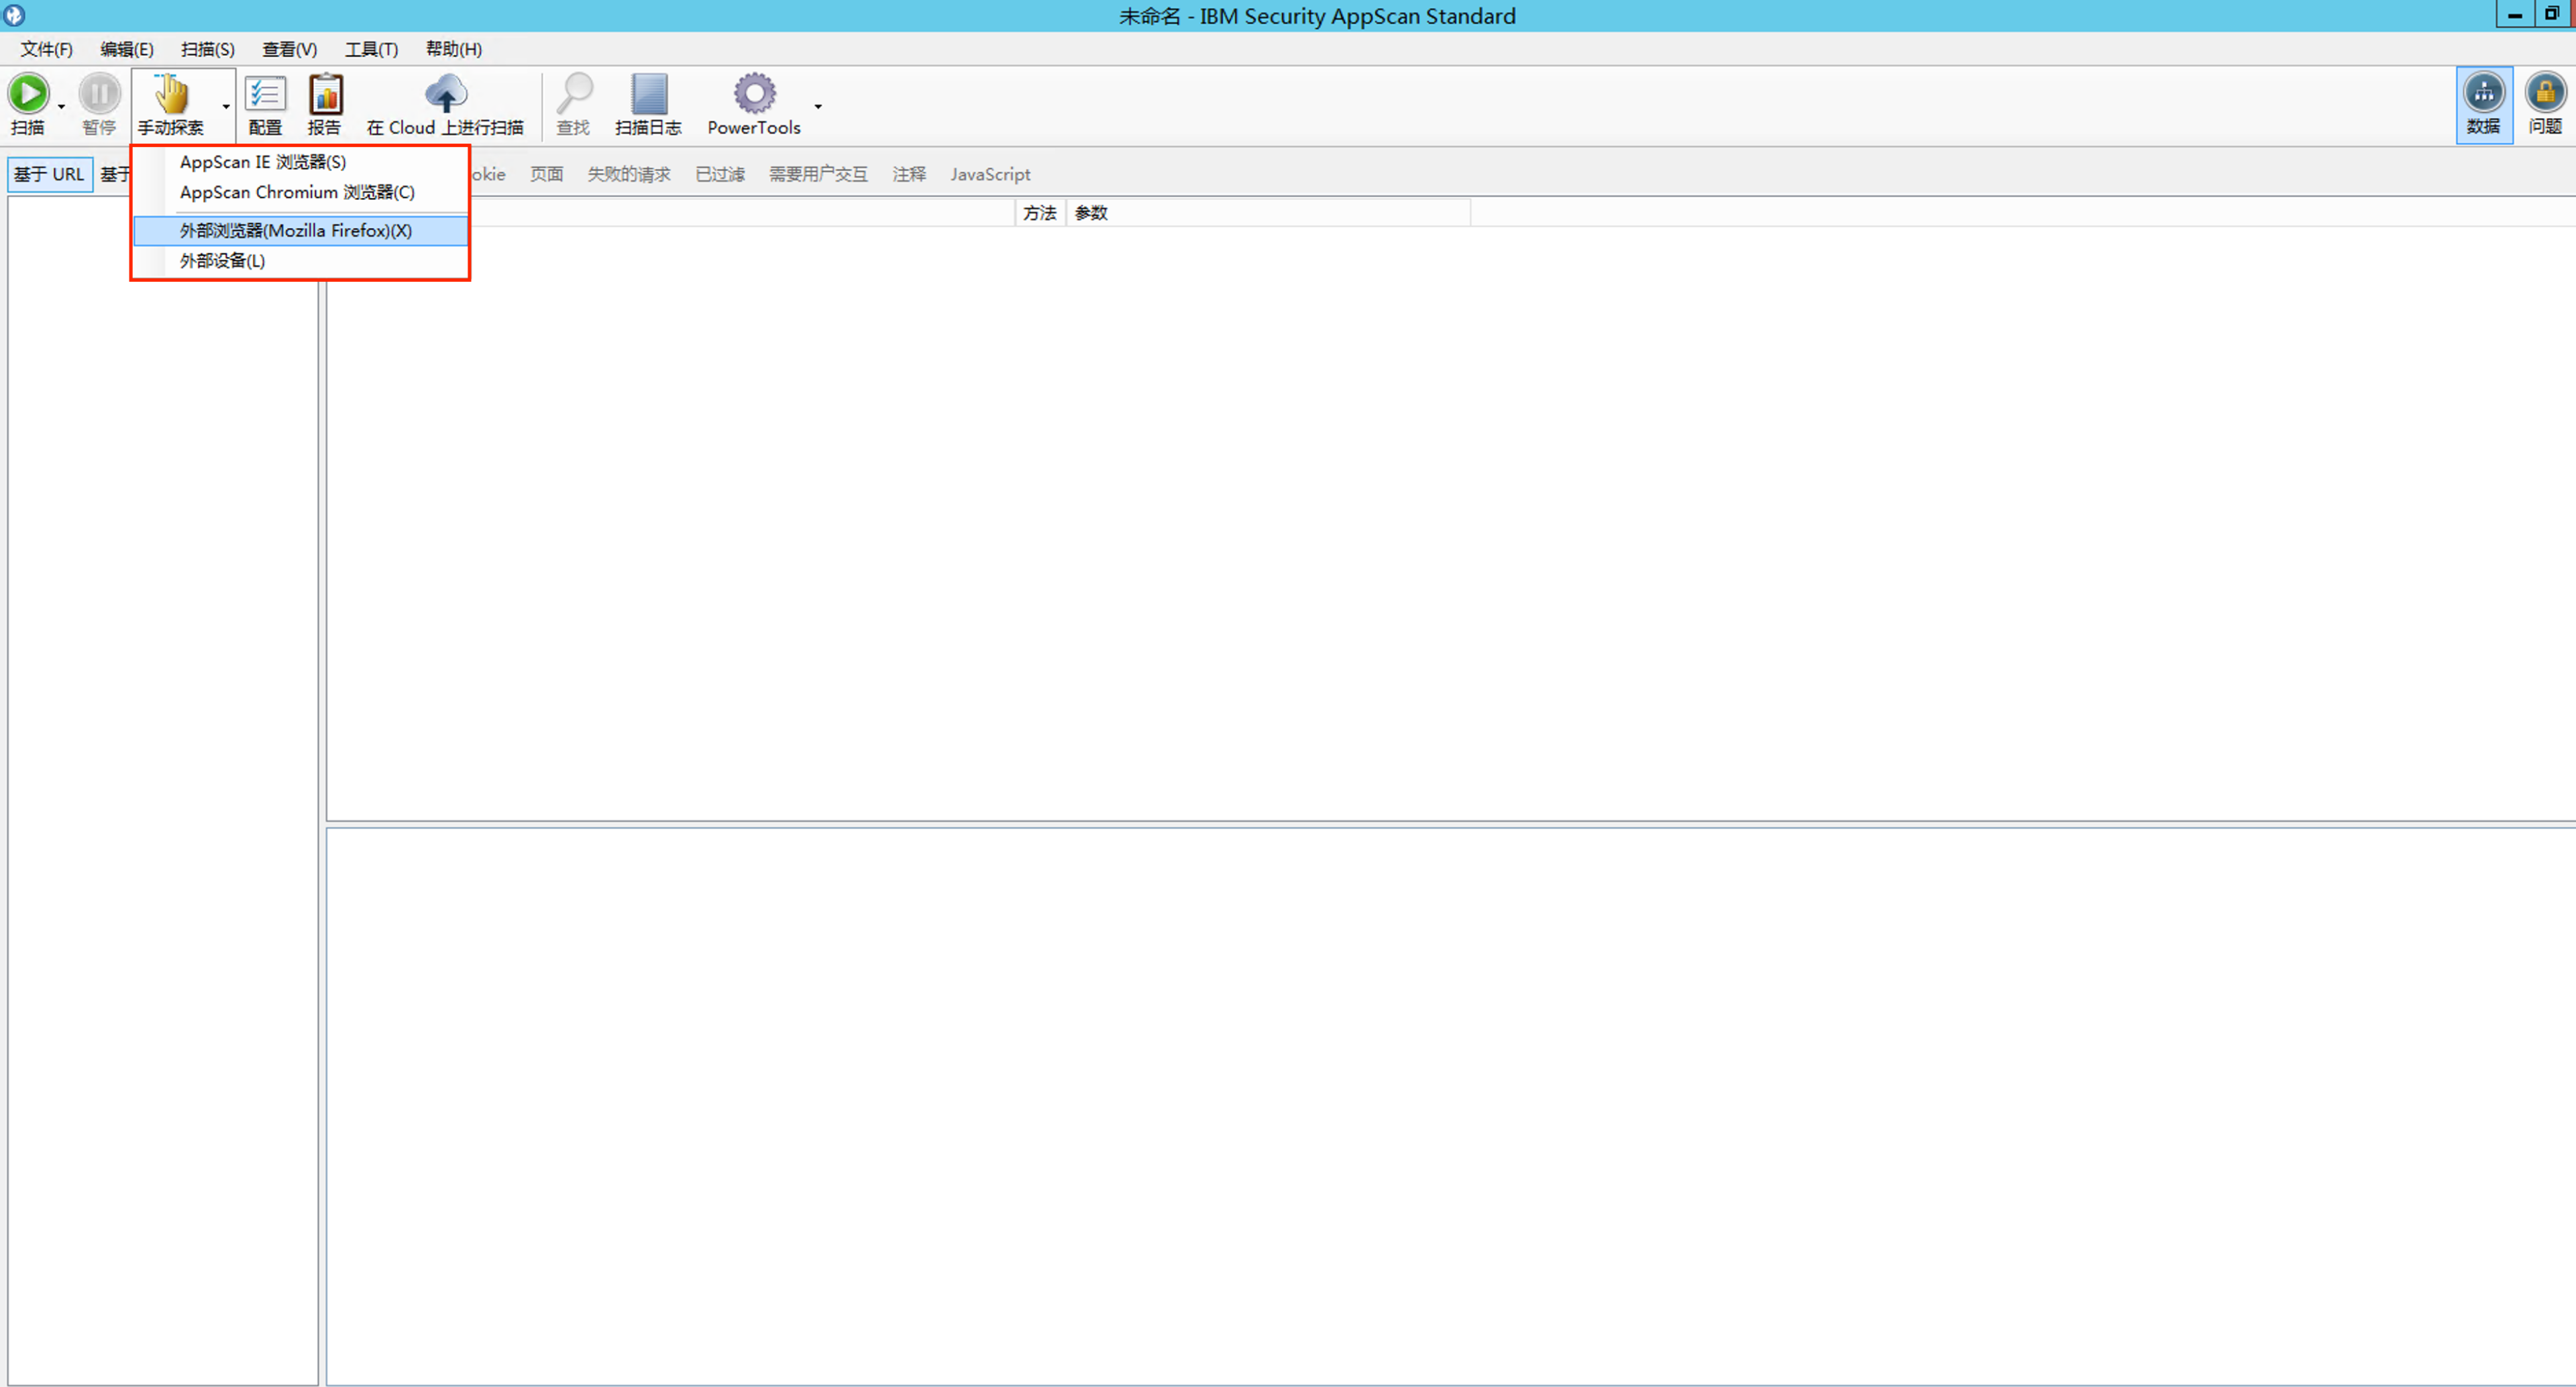Open the Report (报告) clipboard icon

coord(325,94)
